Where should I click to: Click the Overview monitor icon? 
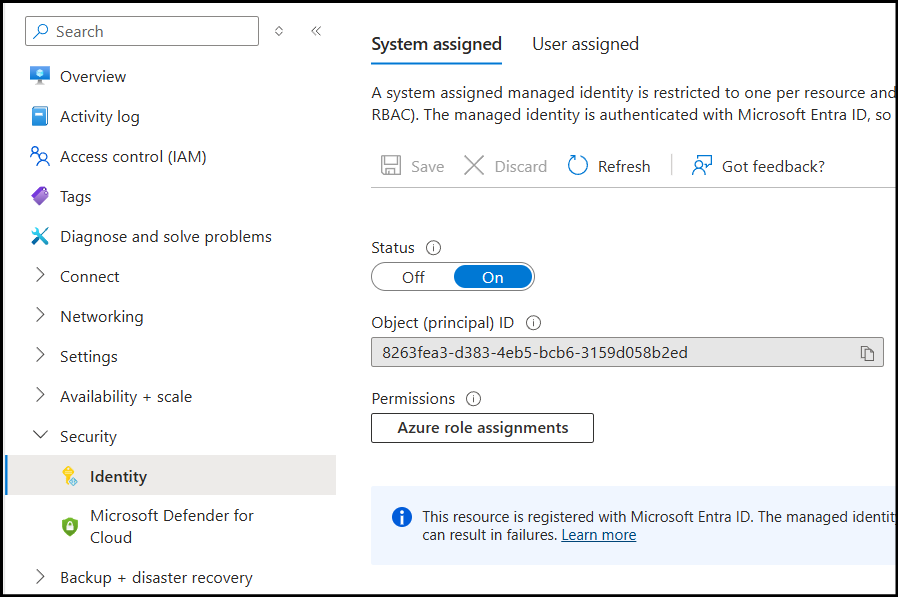click(40, 77)
